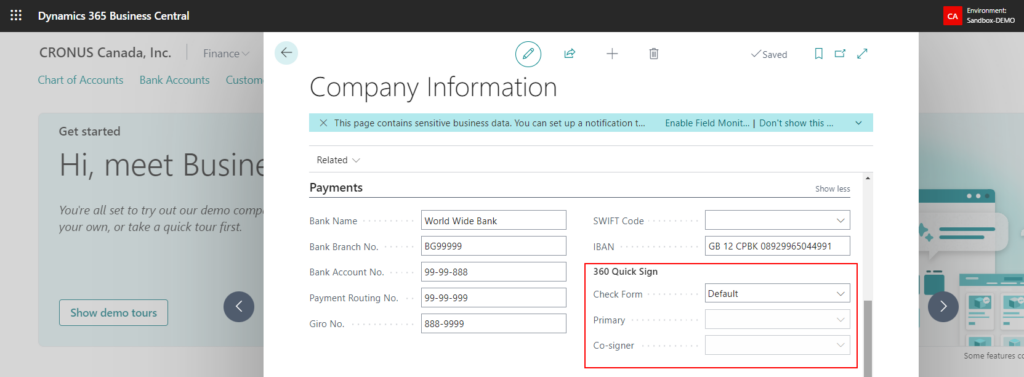The height and width of the screenshot is (377, 1024).
Task: Open the Co-signer dropdown
Action: 840,345
